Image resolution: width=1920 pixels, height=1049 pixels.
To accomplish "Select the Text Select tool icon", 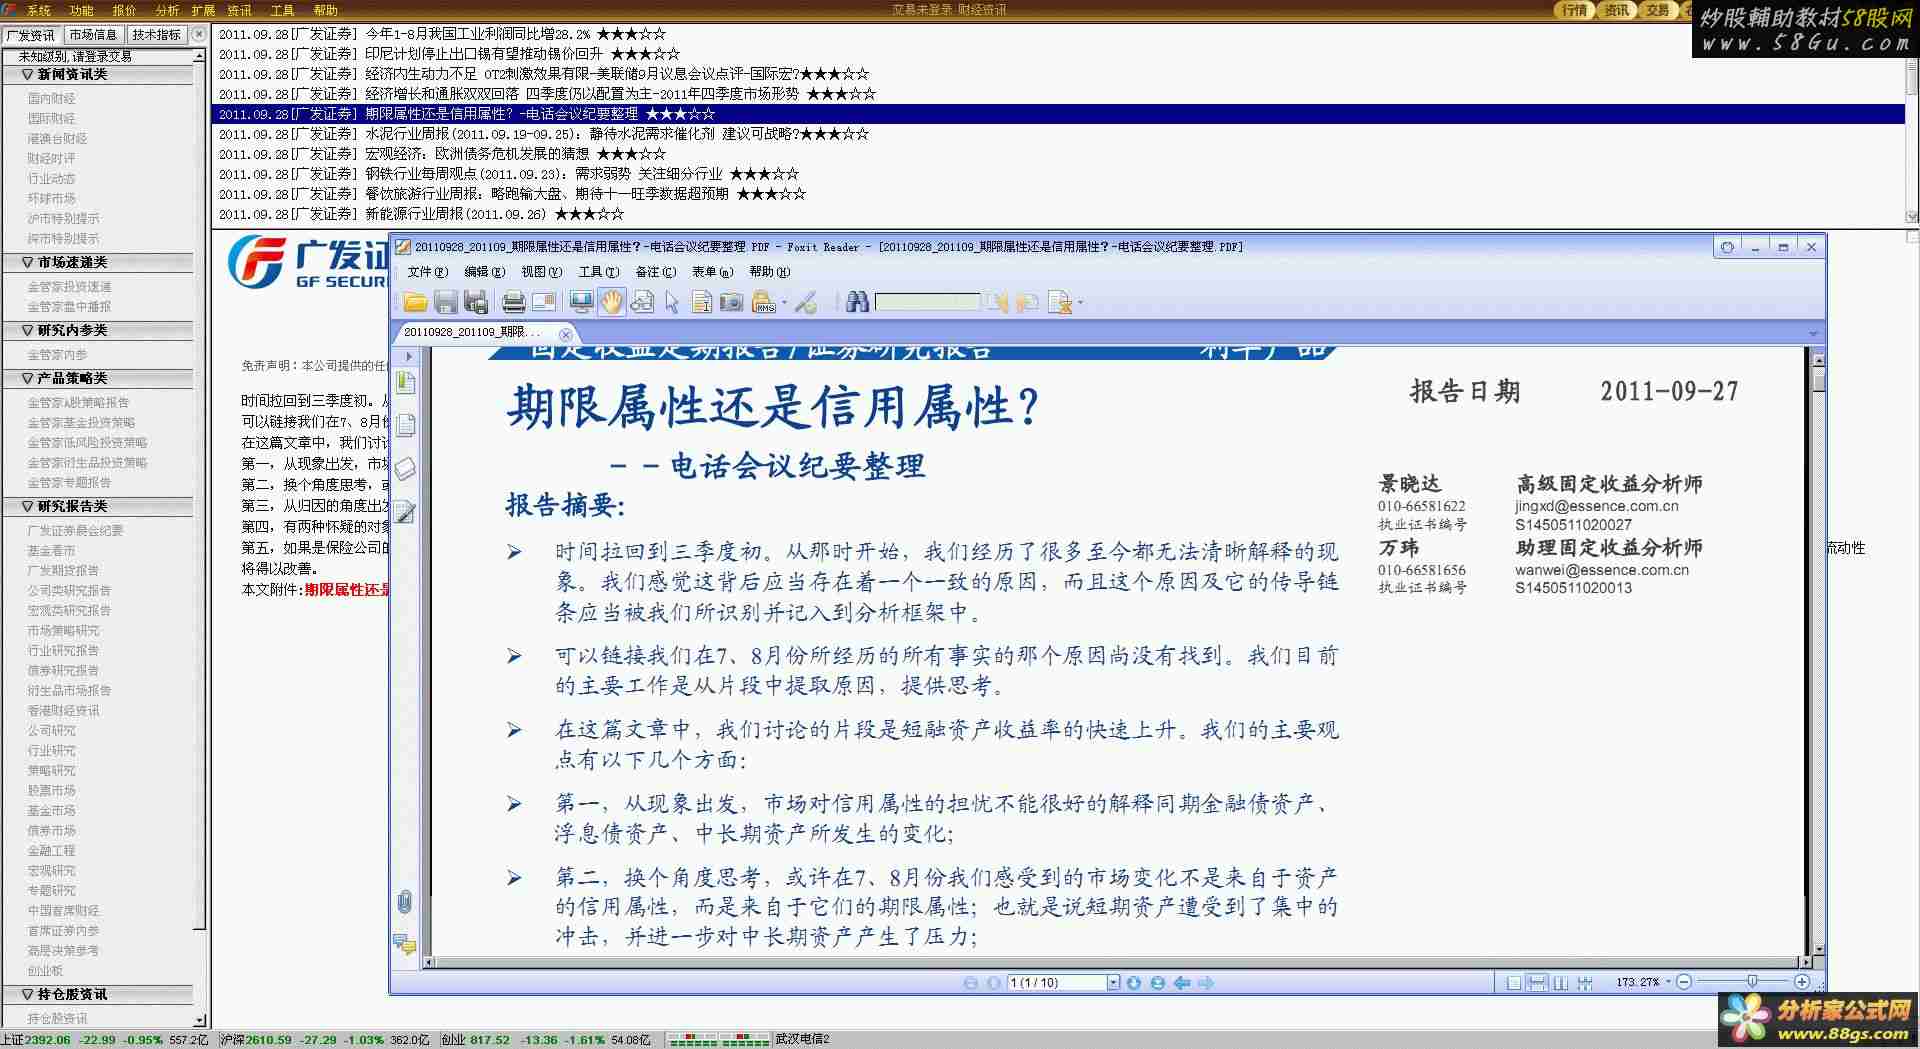I will [x=702, y=302].
